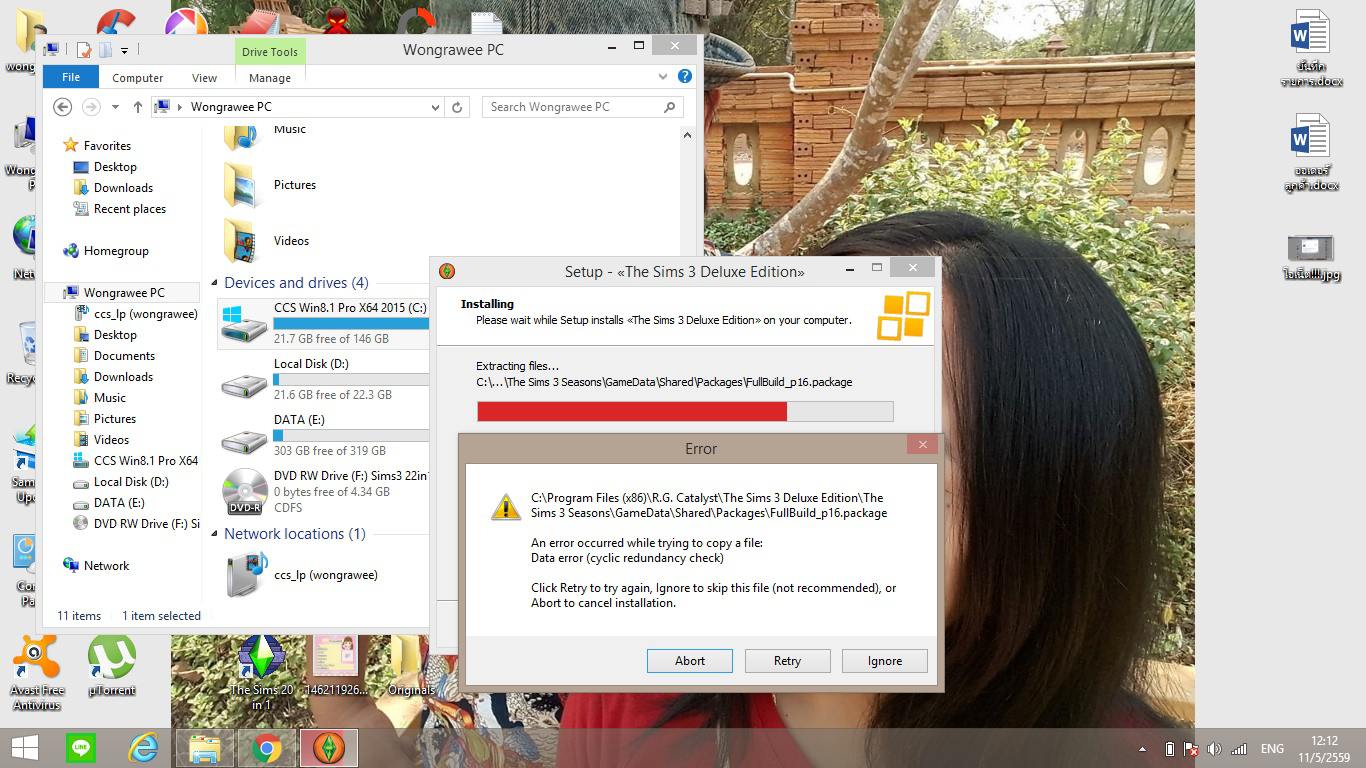The image size is (1366, 768).
Task: Click Wongrawee PC in address bar
Action: point(231,107)
